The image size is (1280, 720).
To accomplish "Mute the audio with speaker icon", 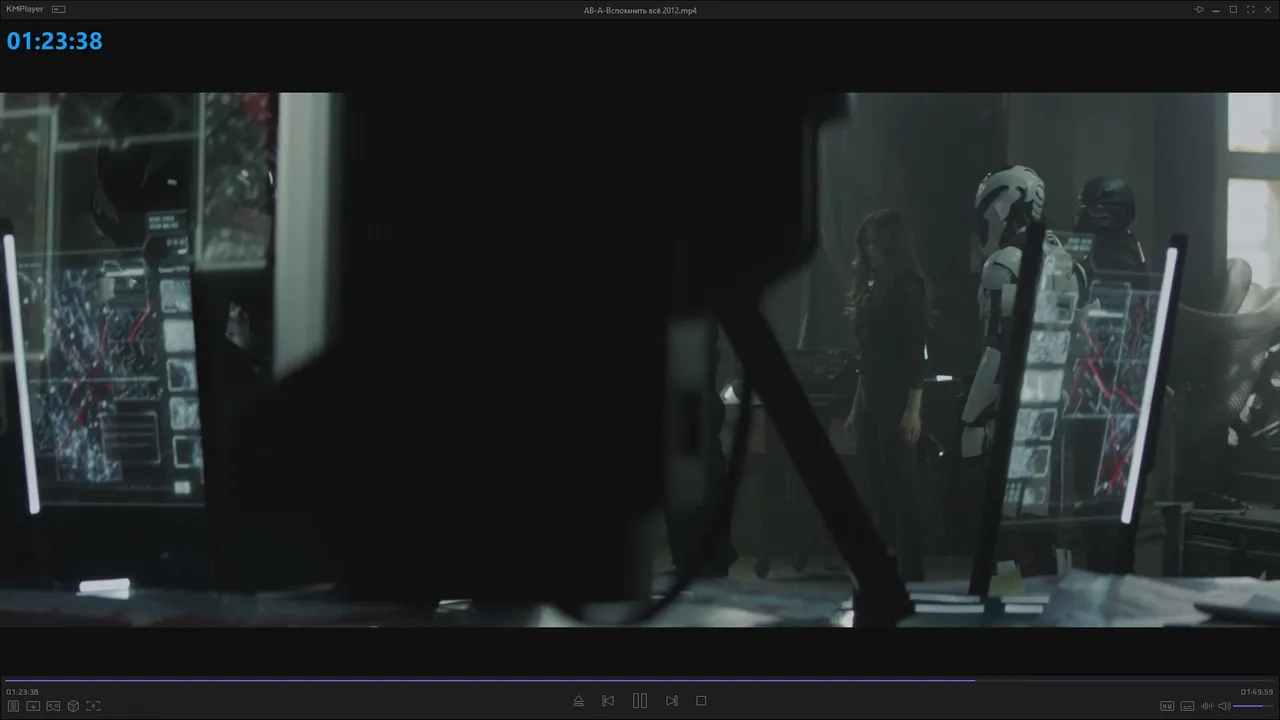I will tap(1224, 706).
